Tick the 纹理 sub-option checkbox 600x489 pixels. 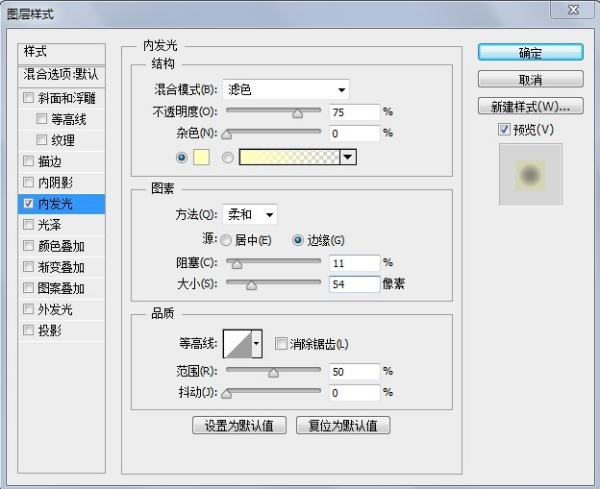coord(41,140)
